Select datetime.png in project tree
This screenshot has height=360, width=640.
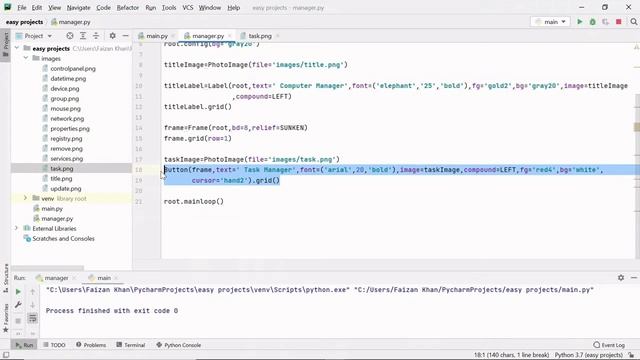click(x=68, y=78)
